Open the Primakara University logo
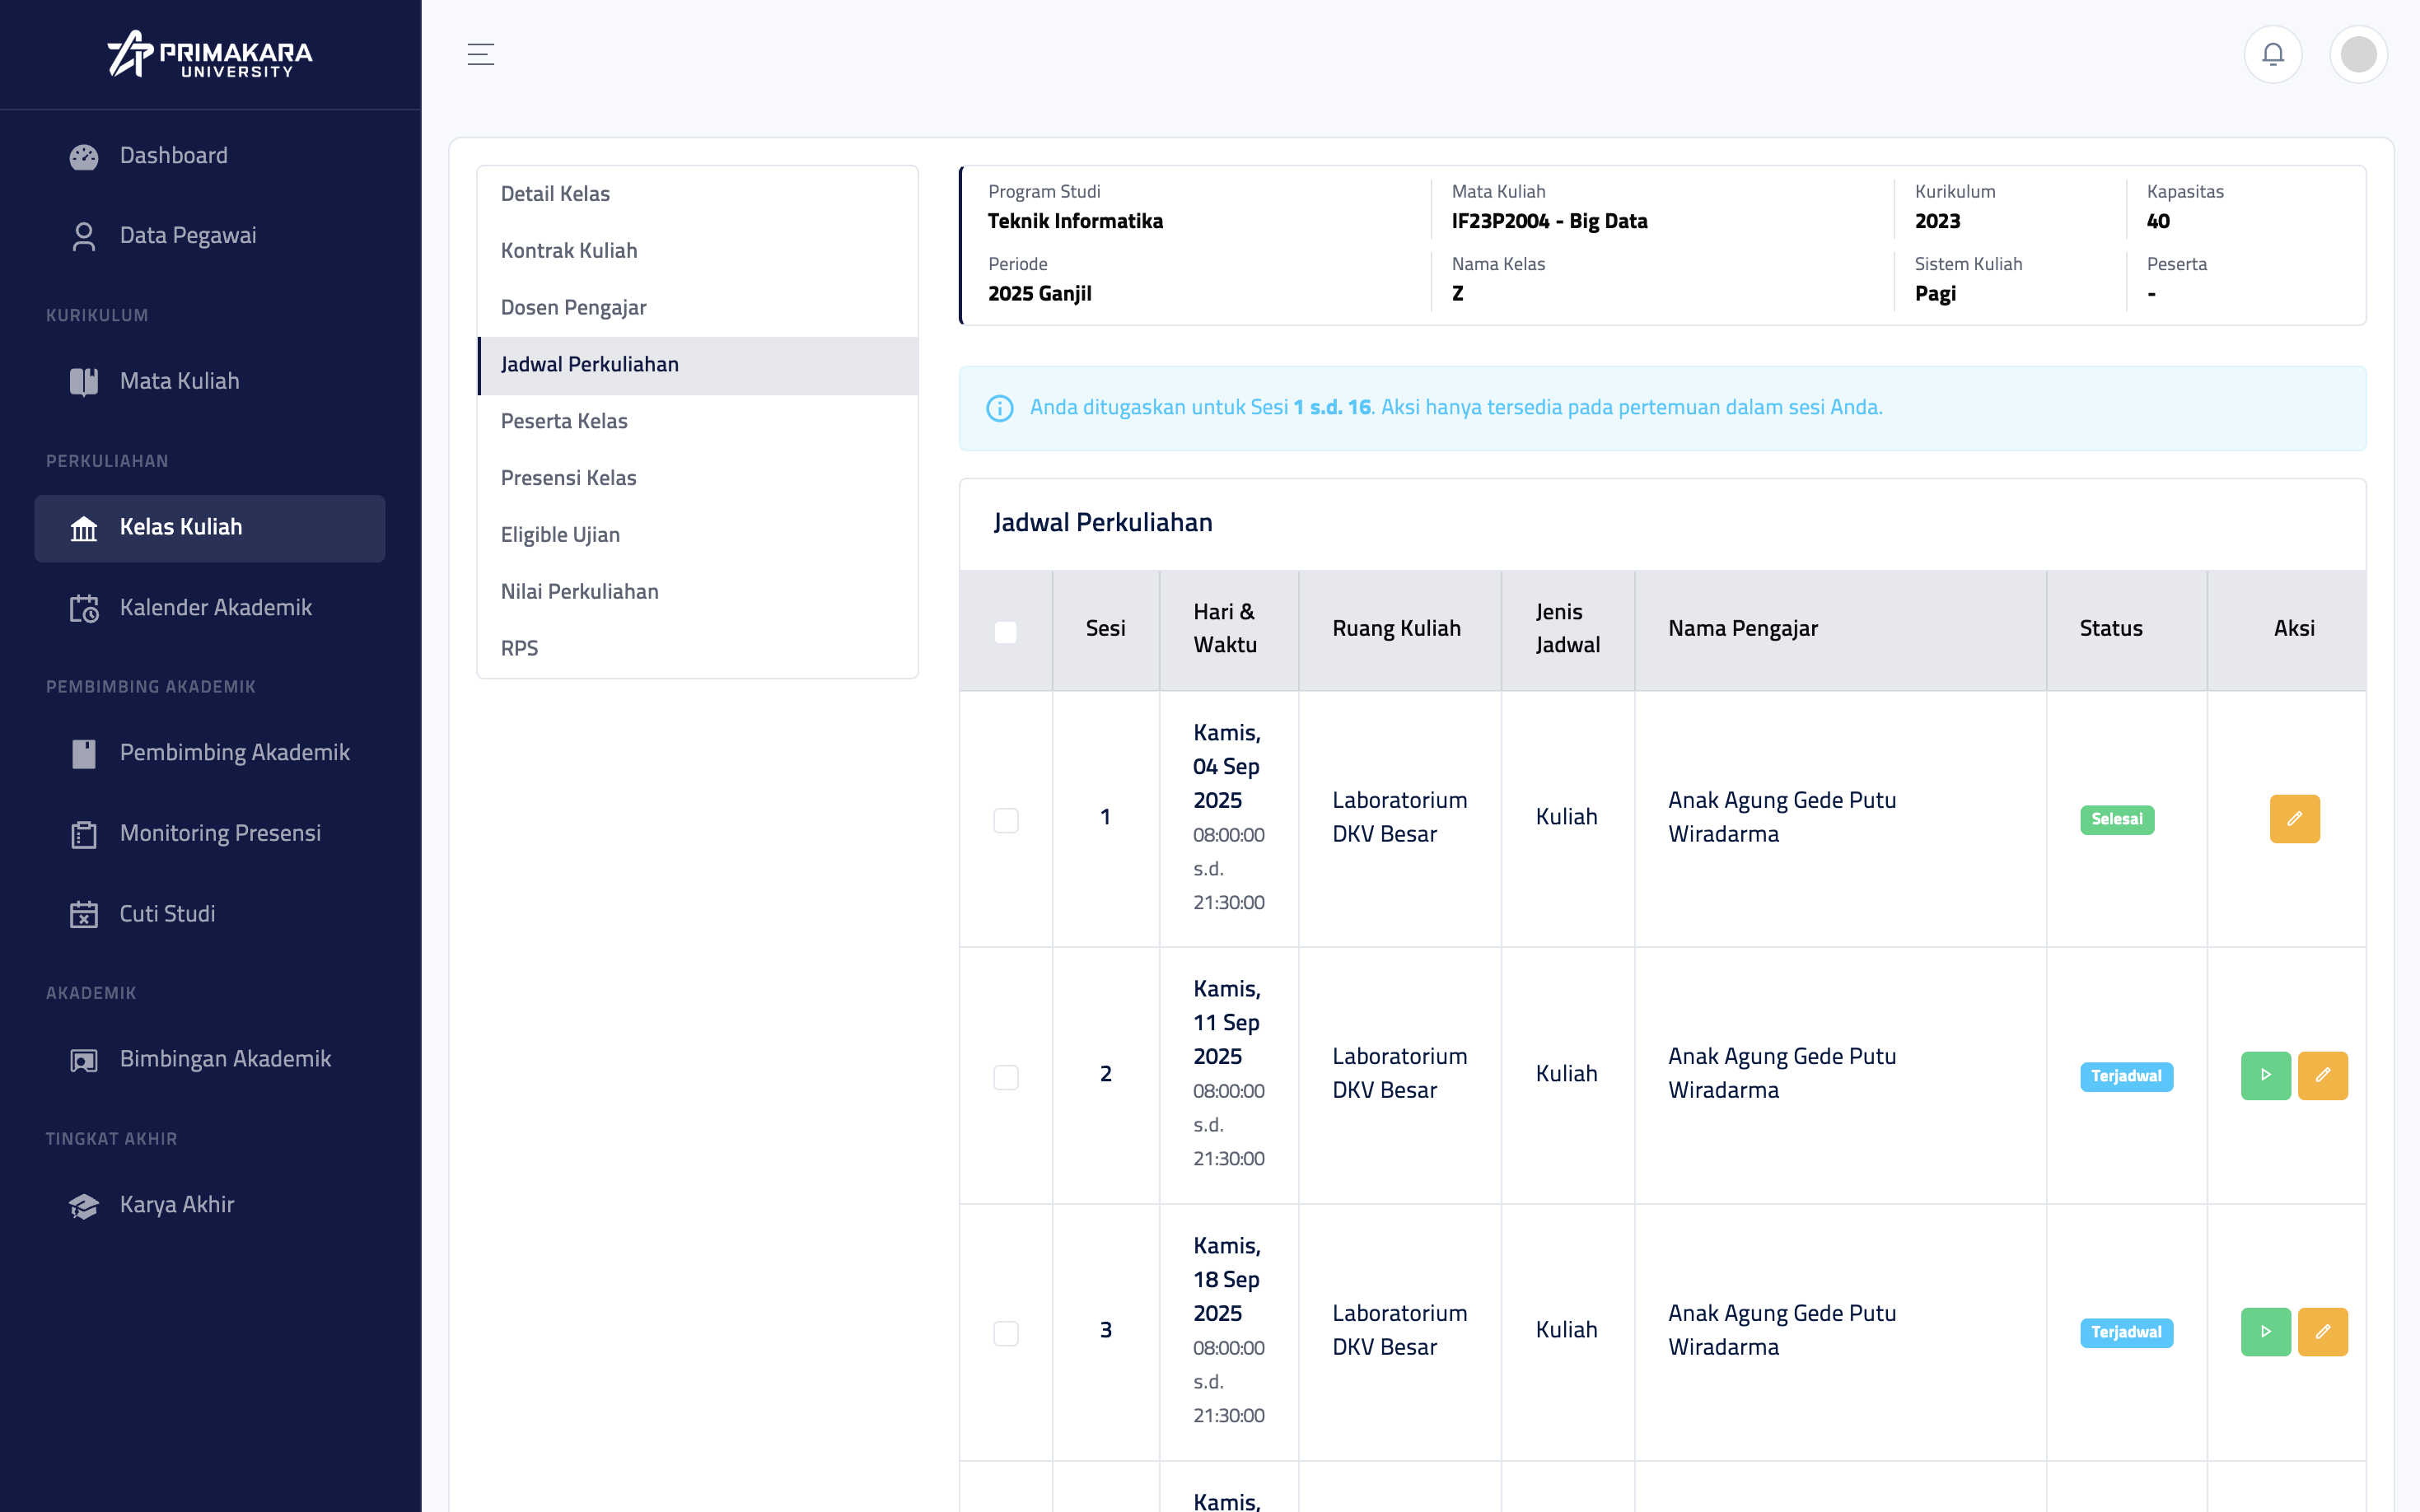The width and height of the screenshot is (2420, 1512). click(x=210, y=54)
